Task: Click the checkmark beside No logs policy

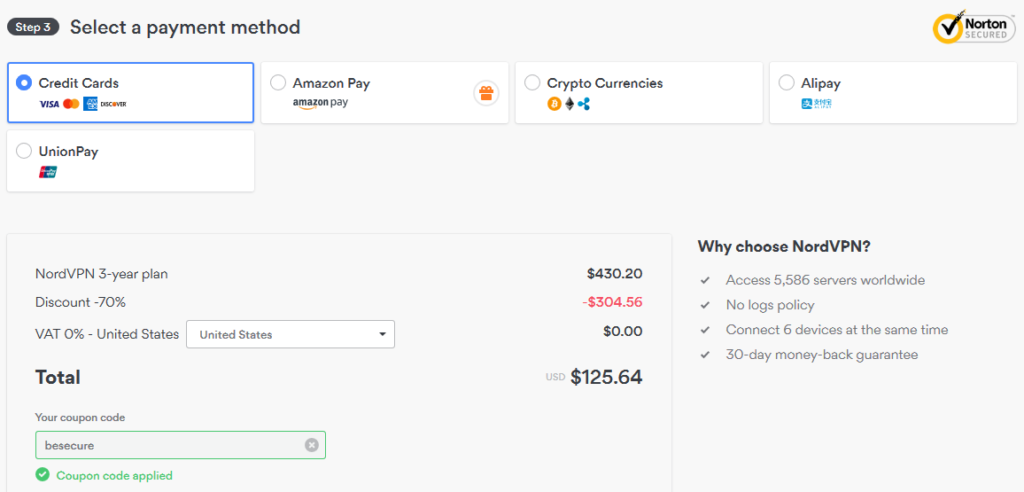Action: [705, 305]
